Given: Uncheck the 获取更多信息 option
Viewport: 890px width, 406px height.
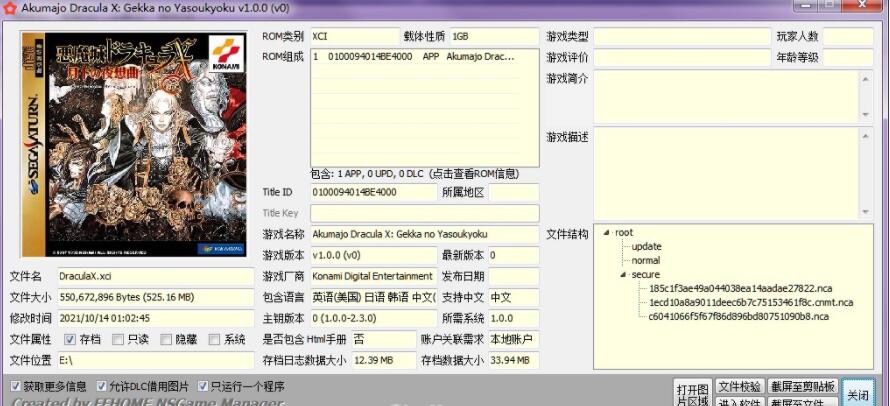Looking at the screenshot, I should click(15, 386).
